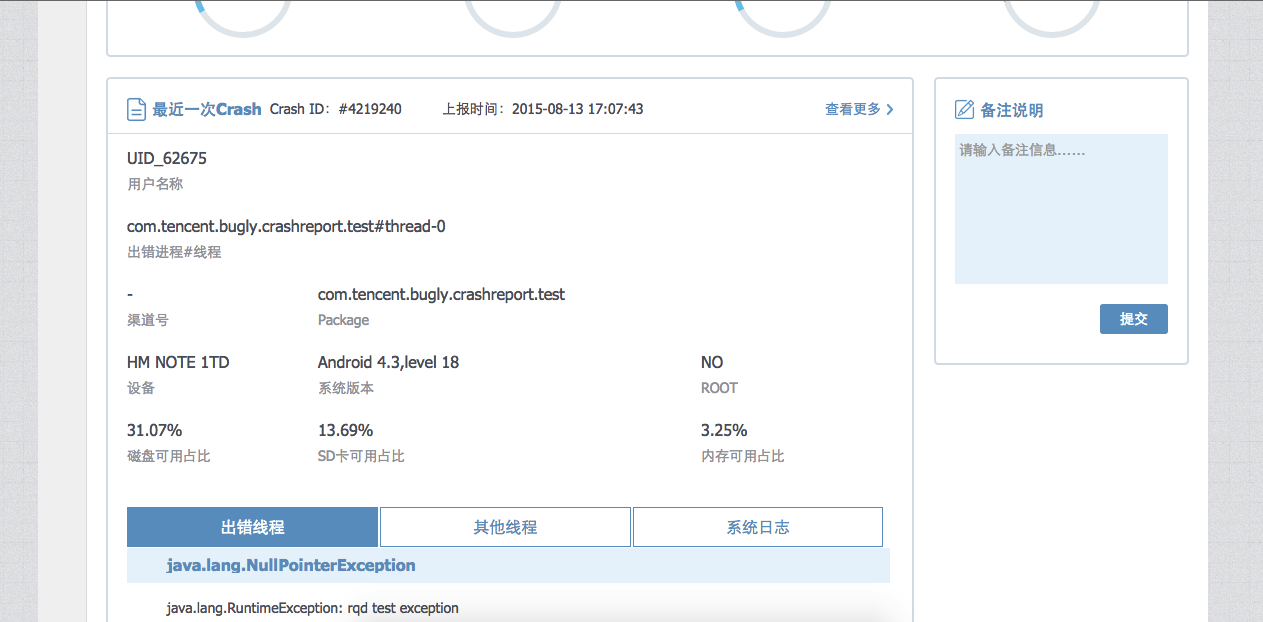Expand the java.lang.NullPointerException header row

(290, 565)
